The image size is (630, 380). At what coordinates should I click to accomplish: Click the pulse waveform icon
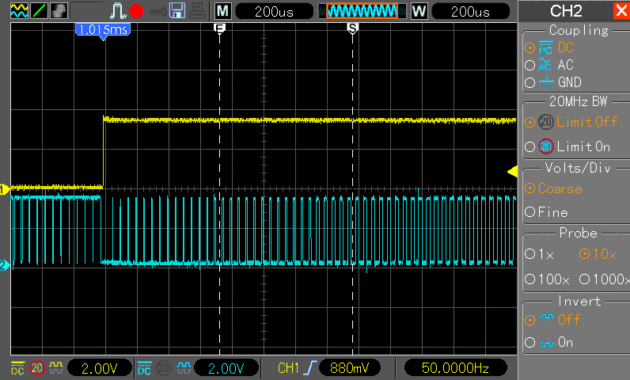click(x=118, y=11)
